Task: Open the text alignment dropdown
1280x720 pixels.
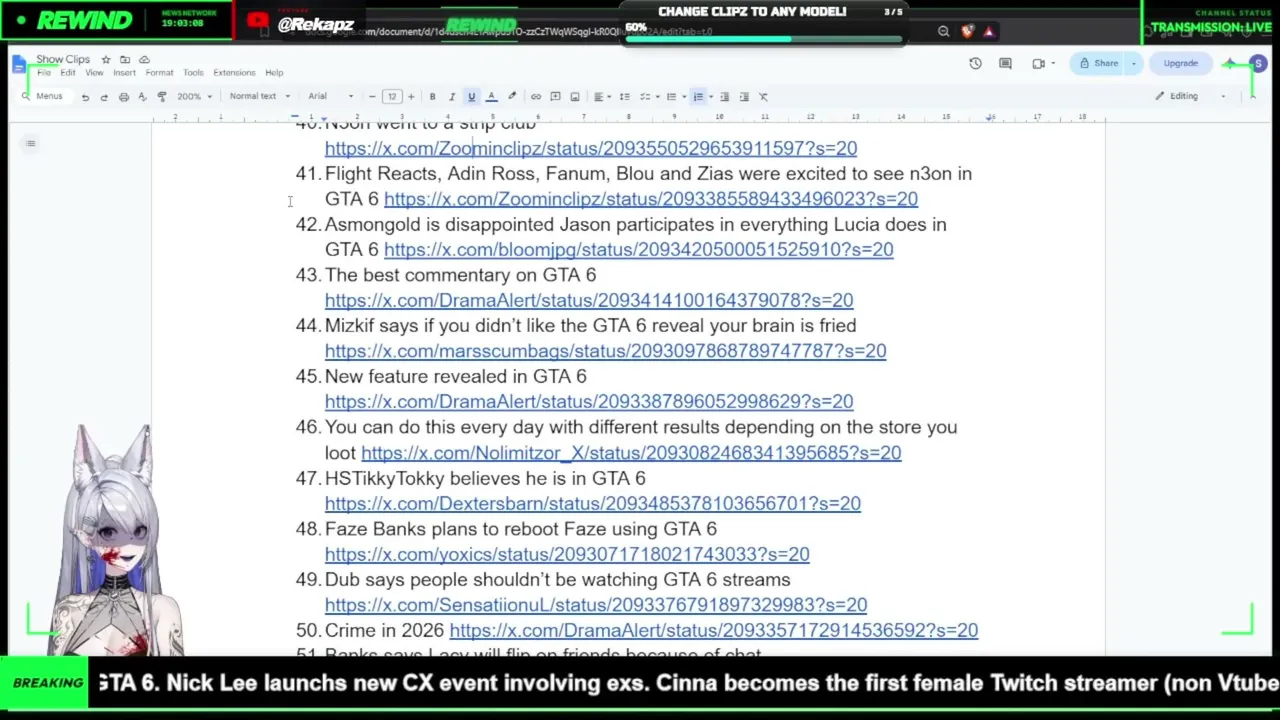Action: [x=602, y=97]
